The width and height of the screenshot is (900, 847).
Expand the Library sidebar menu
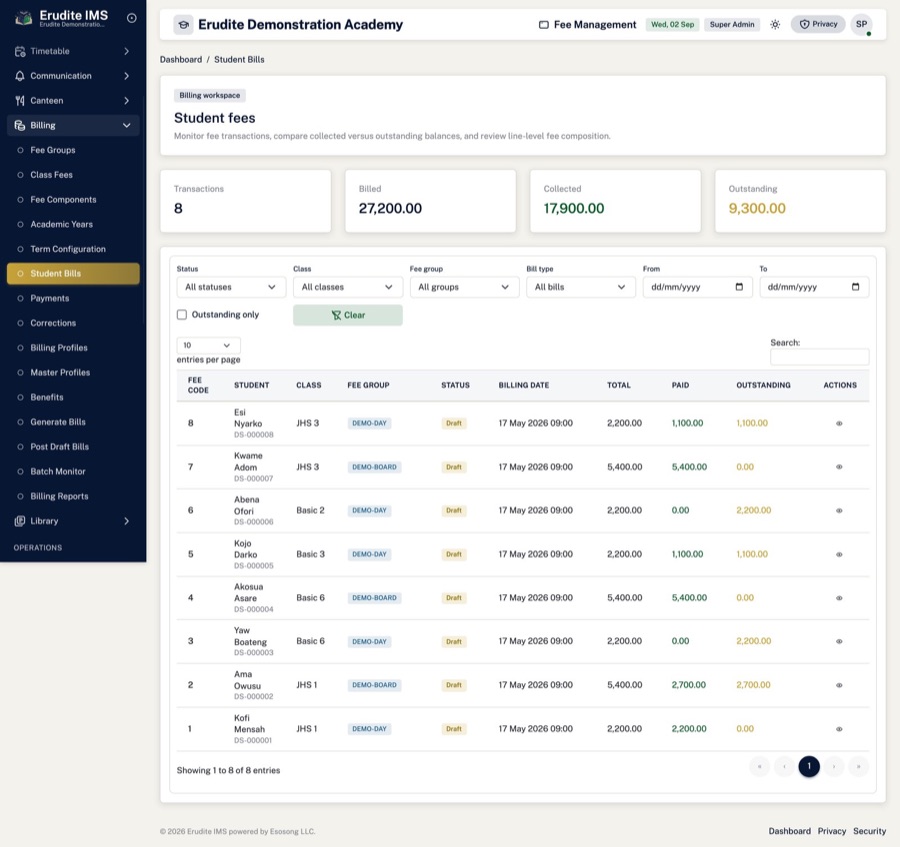coord(73,521)
